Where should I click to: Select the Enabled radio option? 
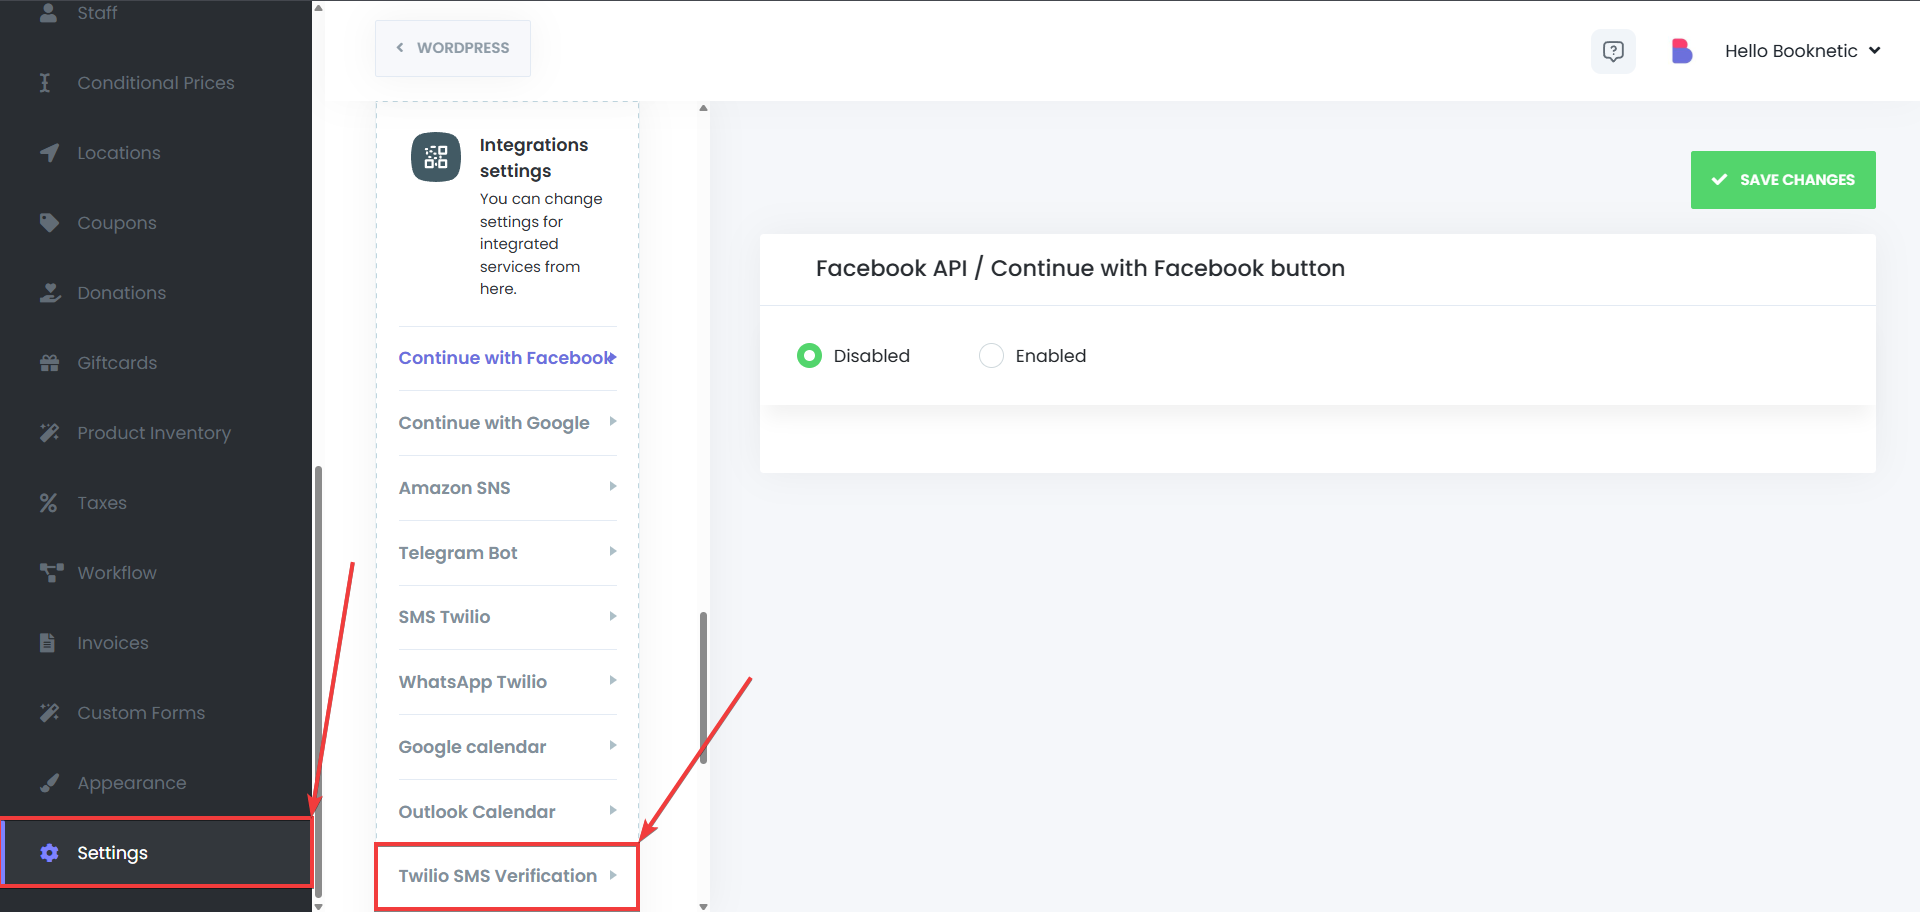(991, 356)
